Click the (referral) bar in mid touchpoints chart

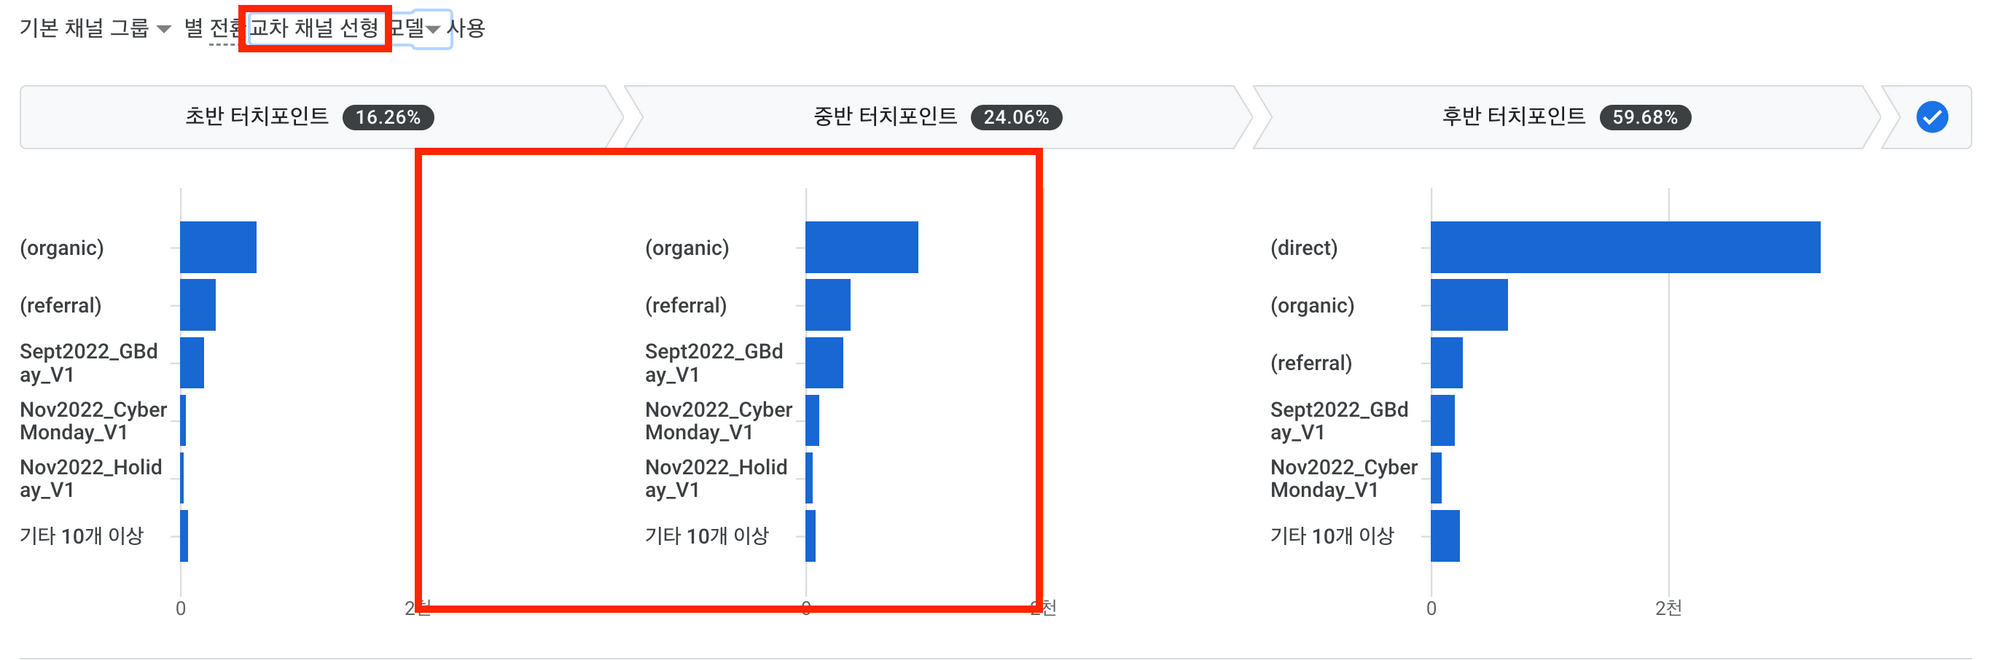coord(828,305)
